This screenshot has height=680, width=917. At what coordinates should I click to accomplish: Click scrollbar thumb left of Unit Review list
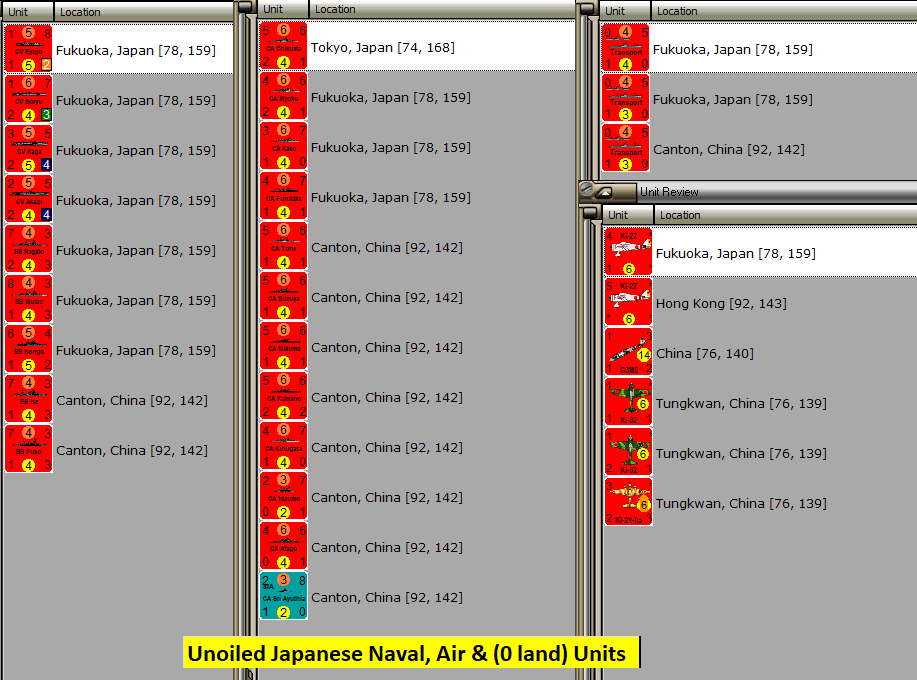coord(590,213)
